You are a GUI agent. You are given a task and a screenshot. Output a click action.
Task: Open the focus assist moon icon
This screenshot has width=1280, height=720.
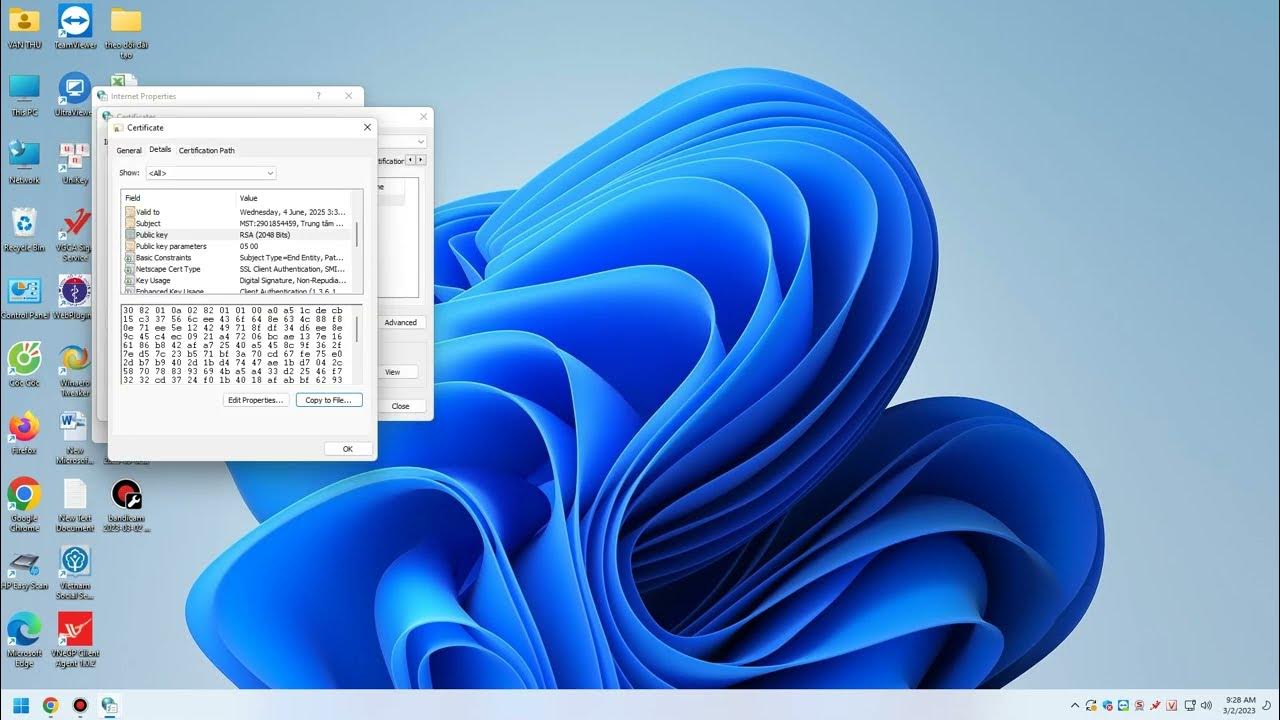(1266, 705)
